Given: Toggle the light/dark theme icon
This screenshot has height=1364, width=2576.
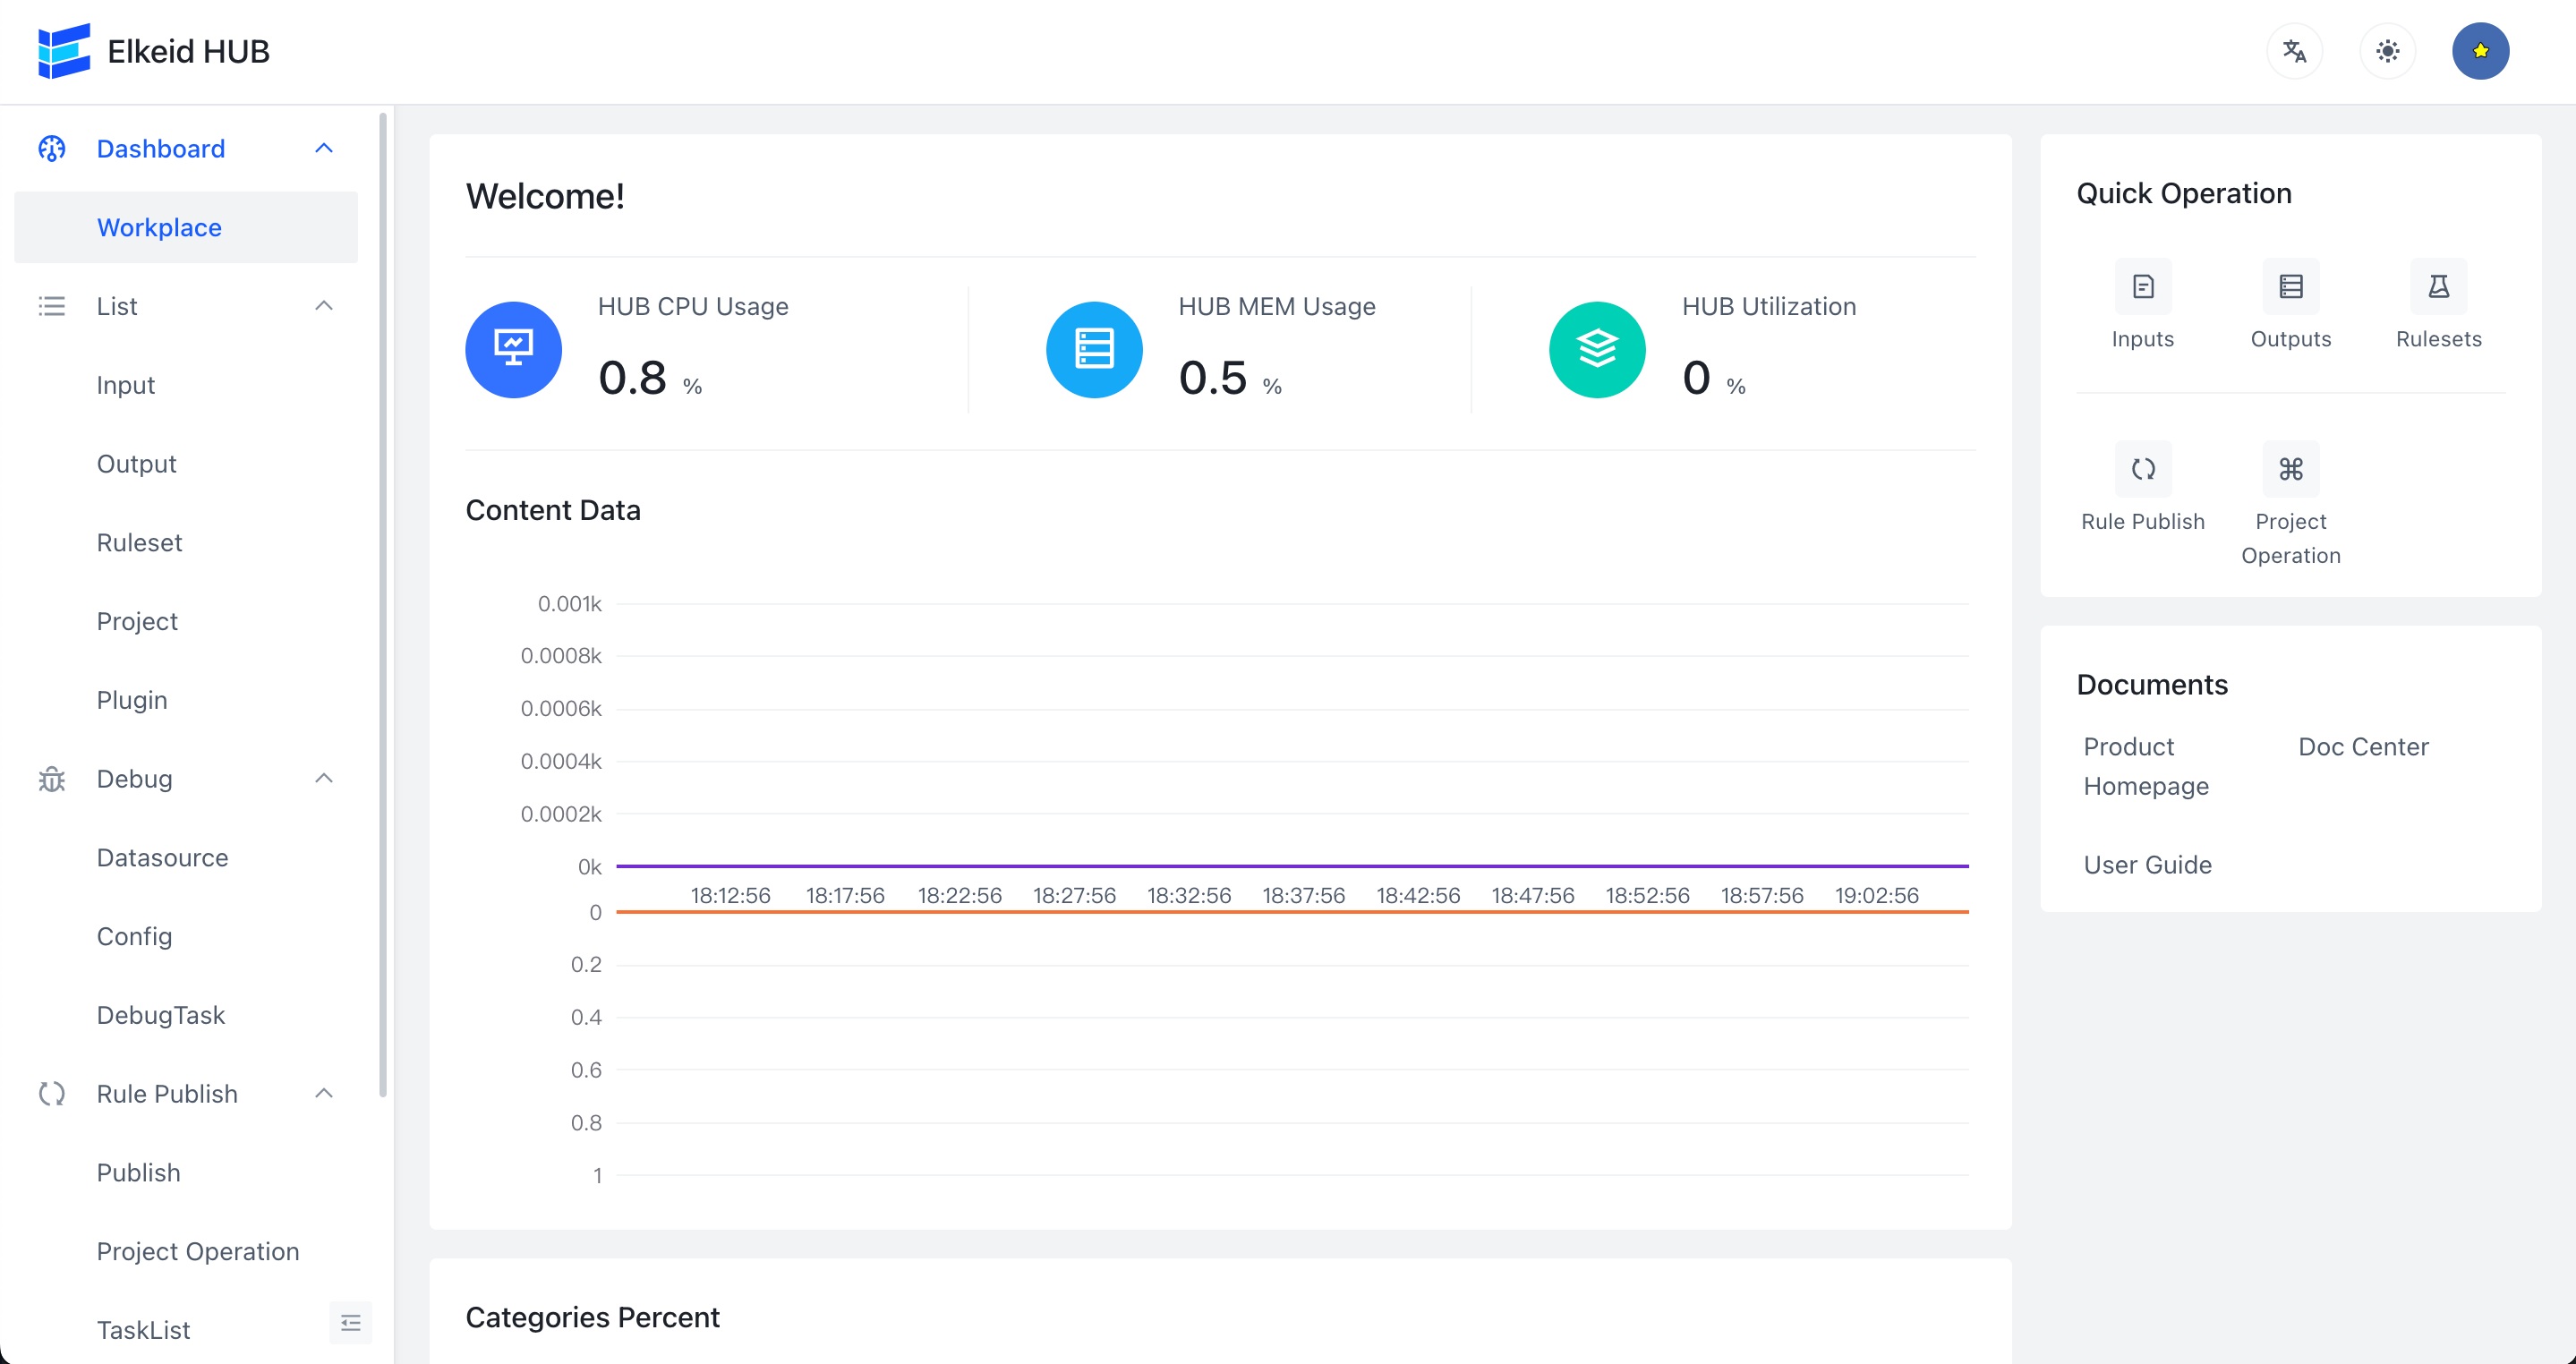Looking at the screenshot, I should pyautogui.click(x=2387, y=51).
